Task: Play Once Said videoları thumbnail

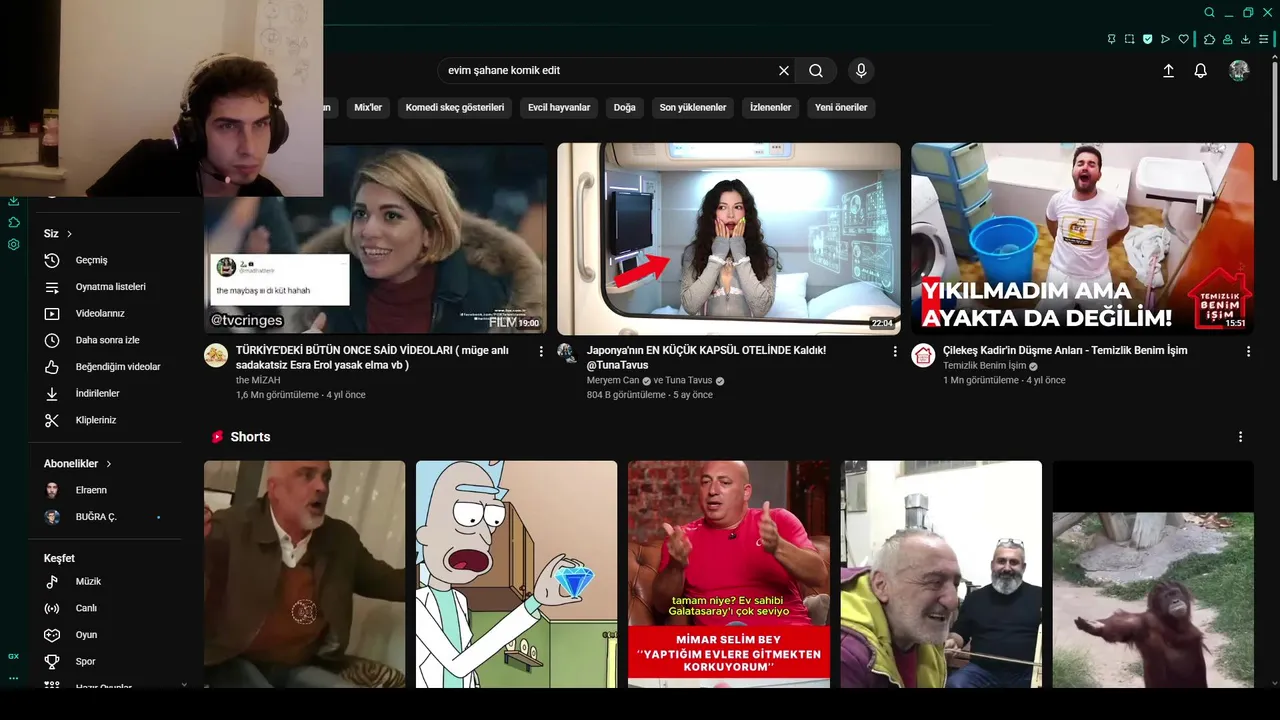Action: click(x=375, y=238)
